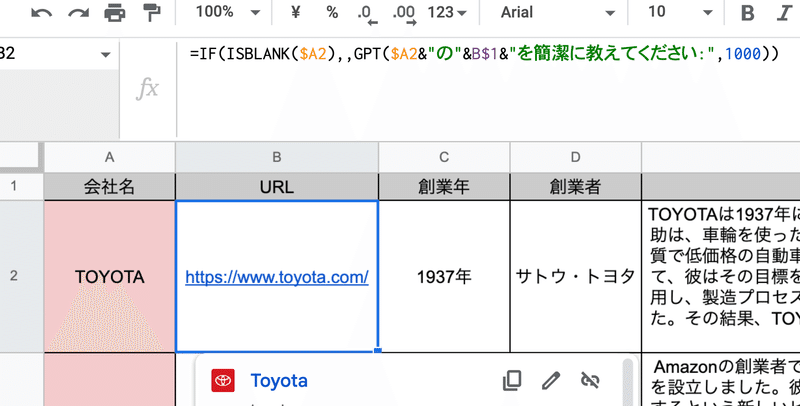This screenshot has width=800, height=406.
Task: Select the TOYOTA company cell
Action: (110, 276)
